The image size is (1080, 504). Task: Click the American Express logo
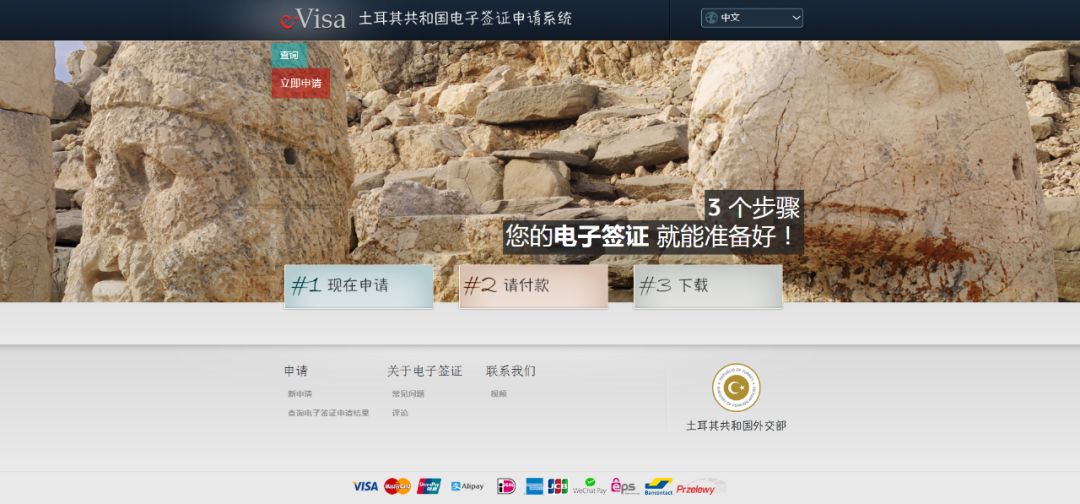[534, 487]
